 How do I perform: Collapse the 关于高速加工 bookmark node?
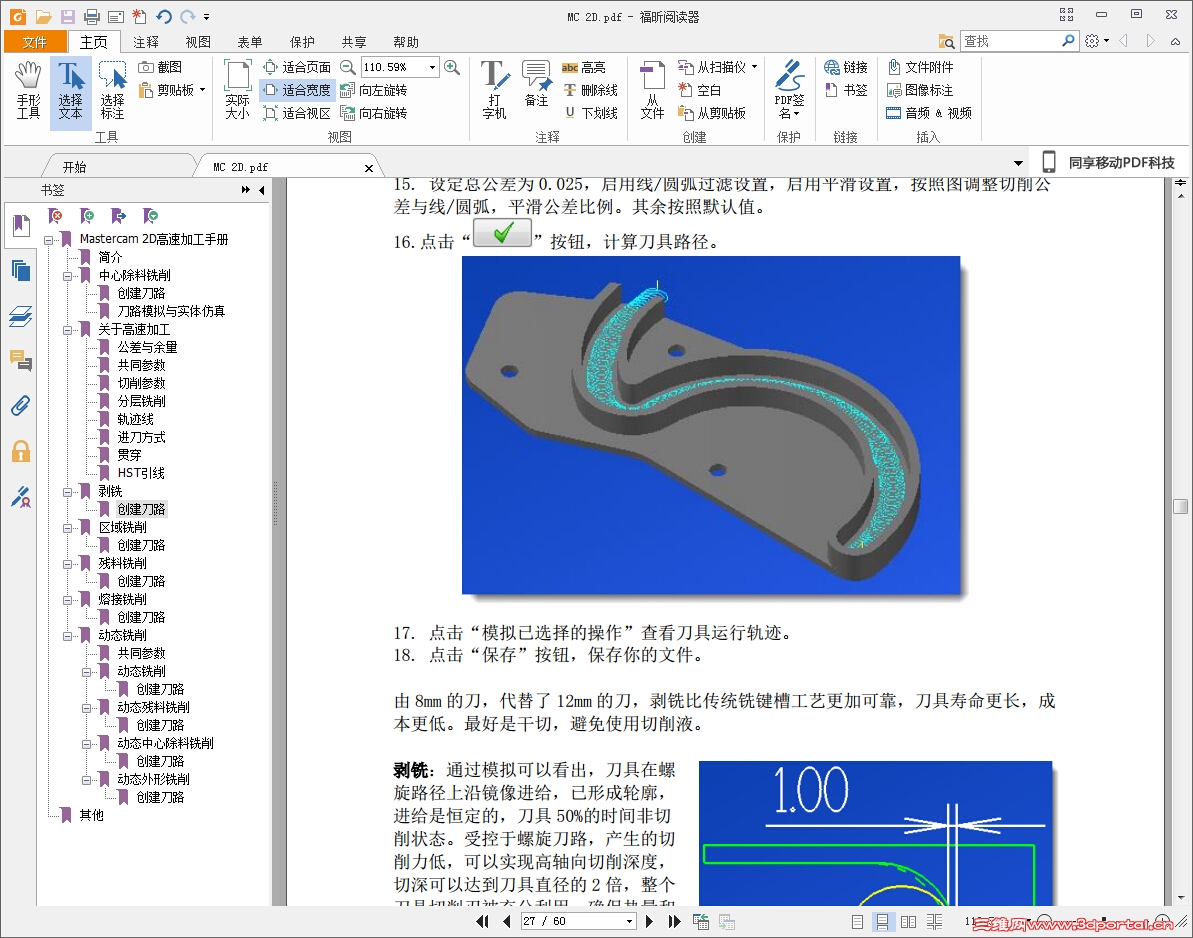68,329
